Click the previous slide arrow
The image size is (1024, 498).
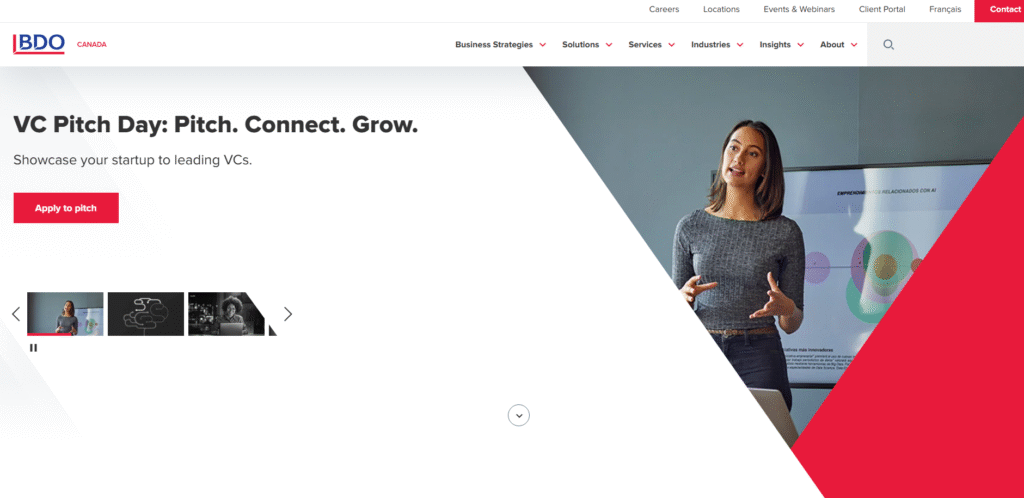point(16,314)
